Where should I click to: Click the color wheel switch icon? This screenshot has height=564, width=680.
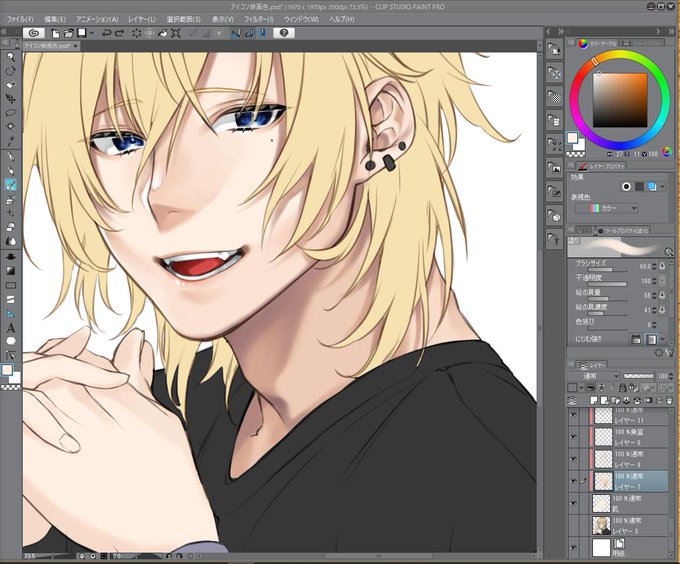point(667,152)
